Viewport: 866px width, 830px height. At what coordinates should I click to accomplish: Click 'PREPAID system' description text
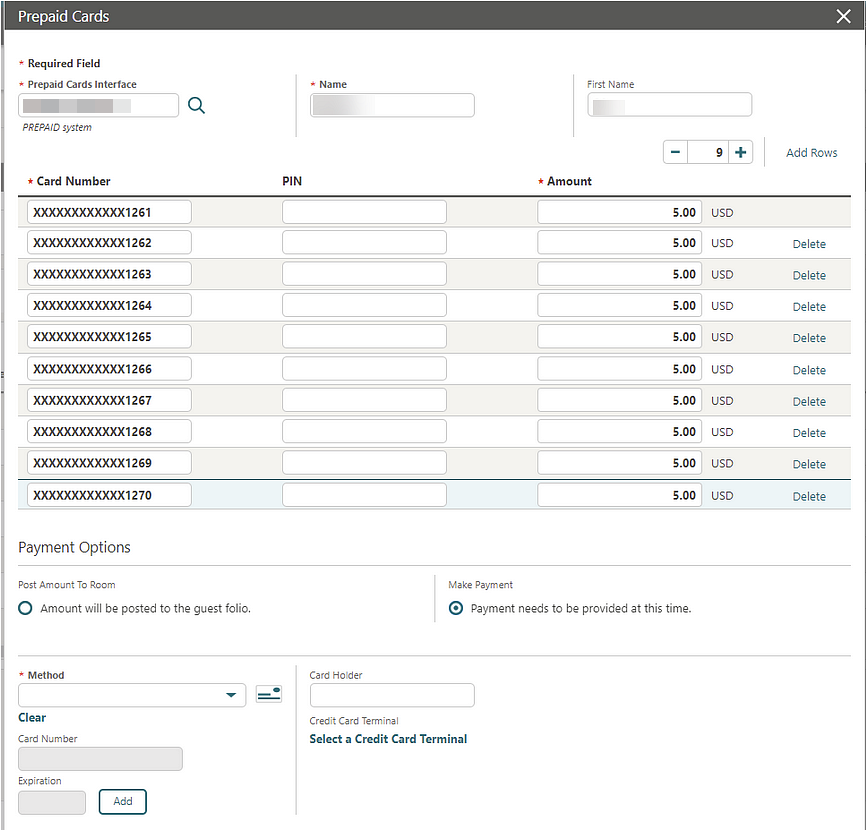pyautogui.click(x=57, y=128)
